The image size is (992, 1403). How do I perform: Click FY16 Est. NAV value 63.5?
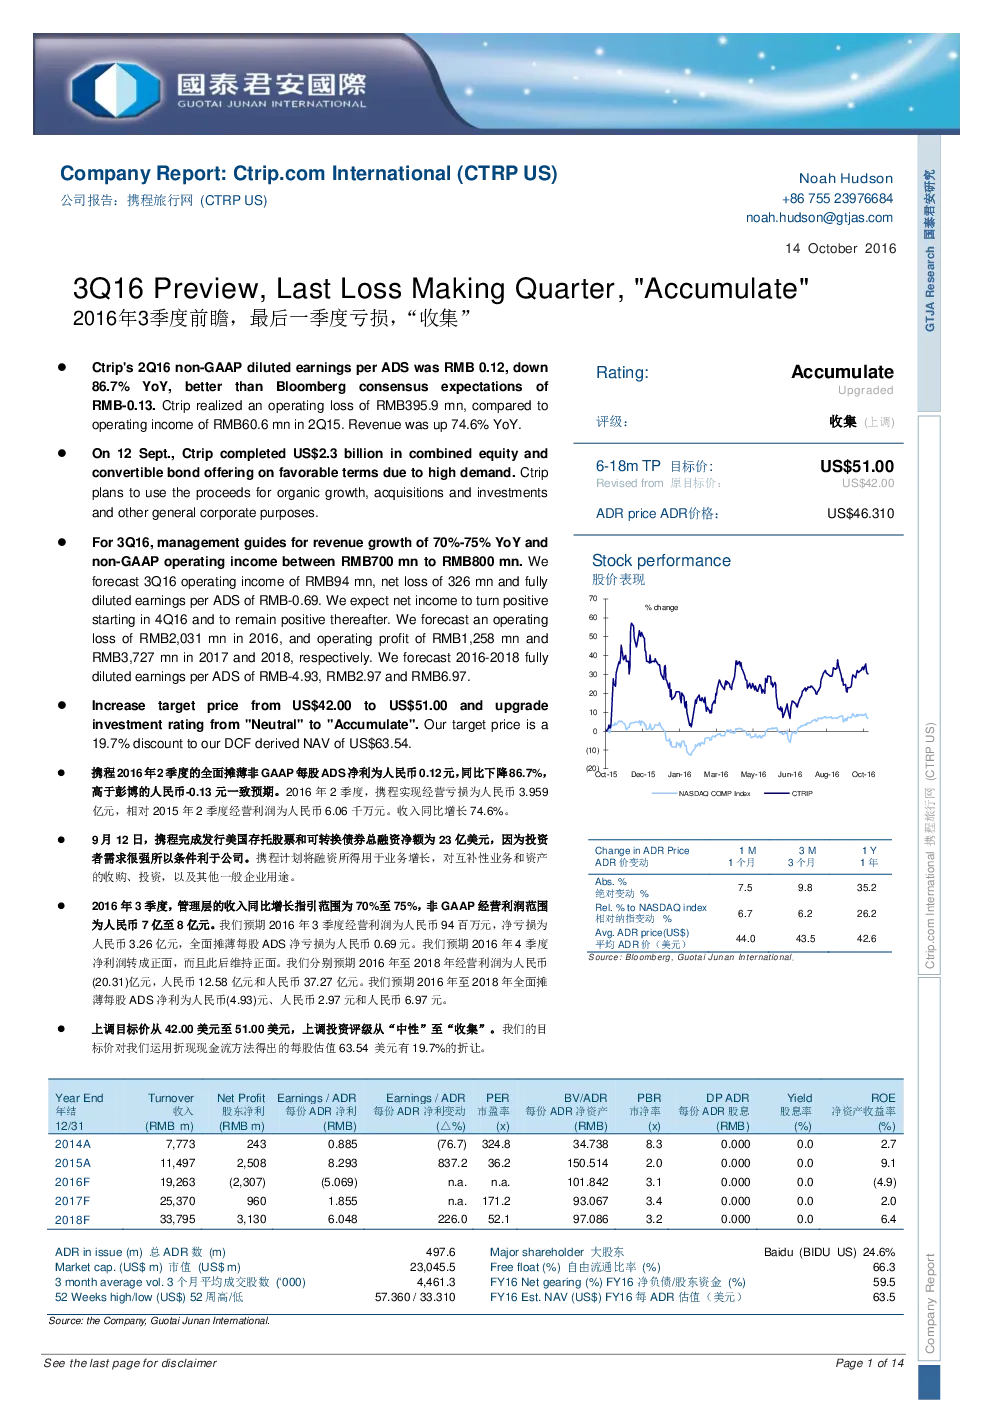pos(884,1297)
